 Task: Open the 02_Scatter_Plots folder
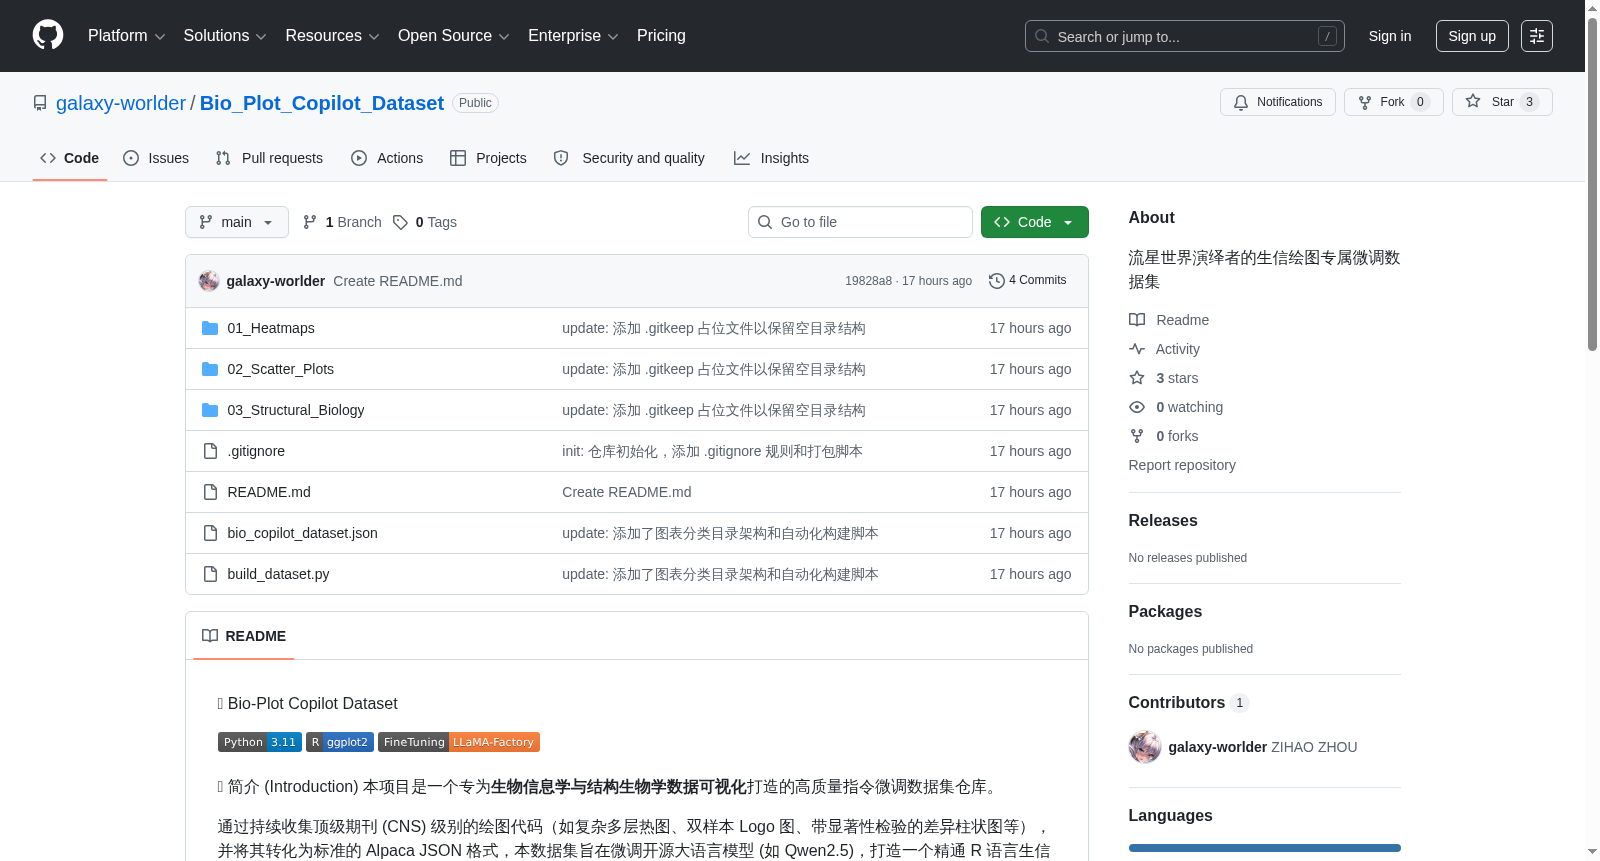point(281,369)
